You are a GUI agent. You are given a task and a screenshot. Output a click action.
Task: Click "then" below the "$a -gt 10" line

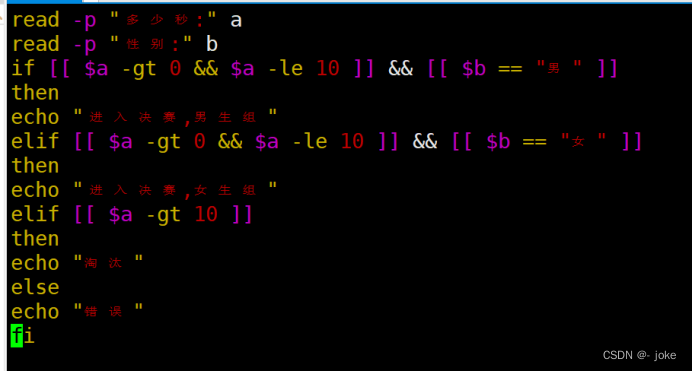point(35,239)
